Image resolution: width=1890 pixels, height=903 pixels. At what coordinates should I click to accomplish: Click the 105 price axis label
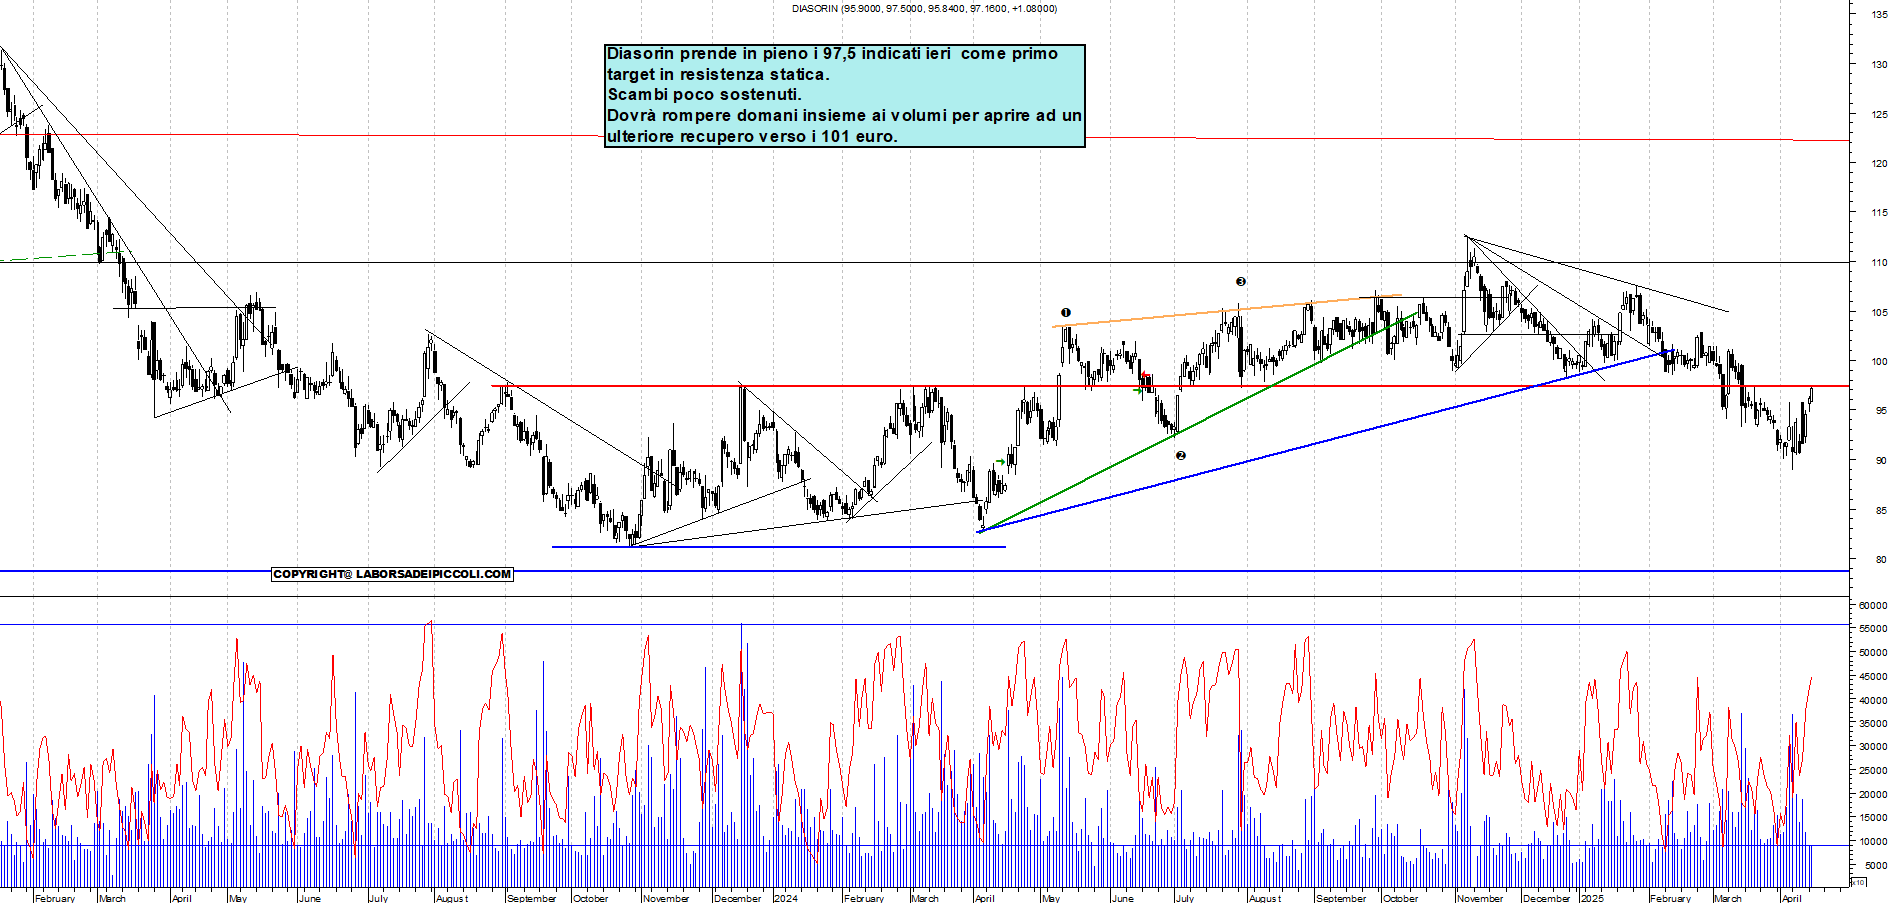1879,312
